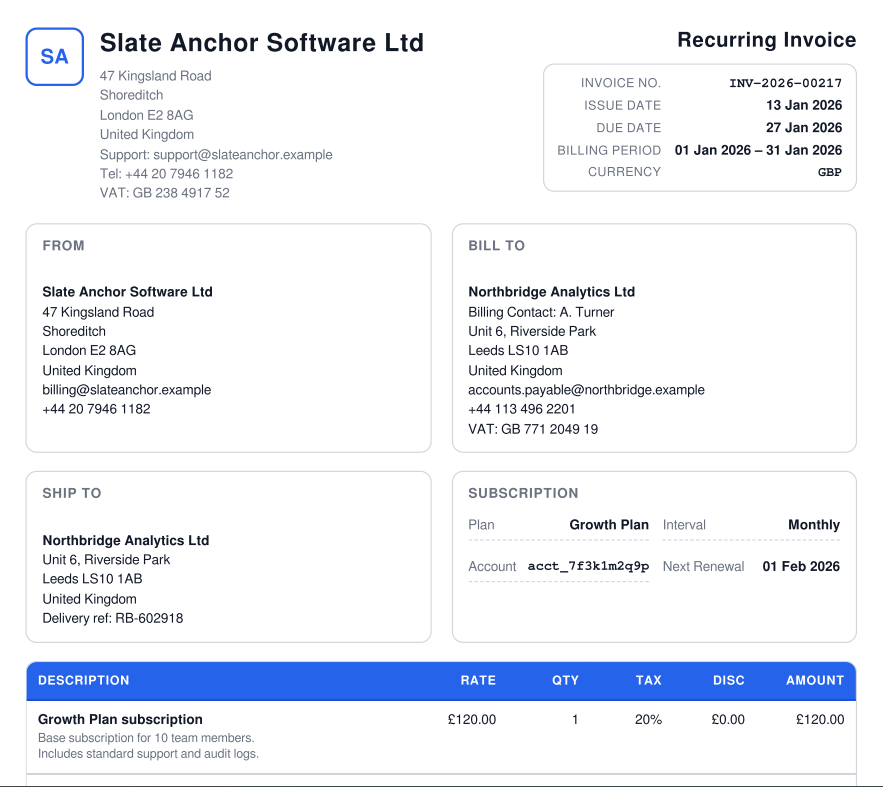Click the Next Renewal date 01 Feb 2026
The width and height of the screenshot is (883, 787).
800,567
